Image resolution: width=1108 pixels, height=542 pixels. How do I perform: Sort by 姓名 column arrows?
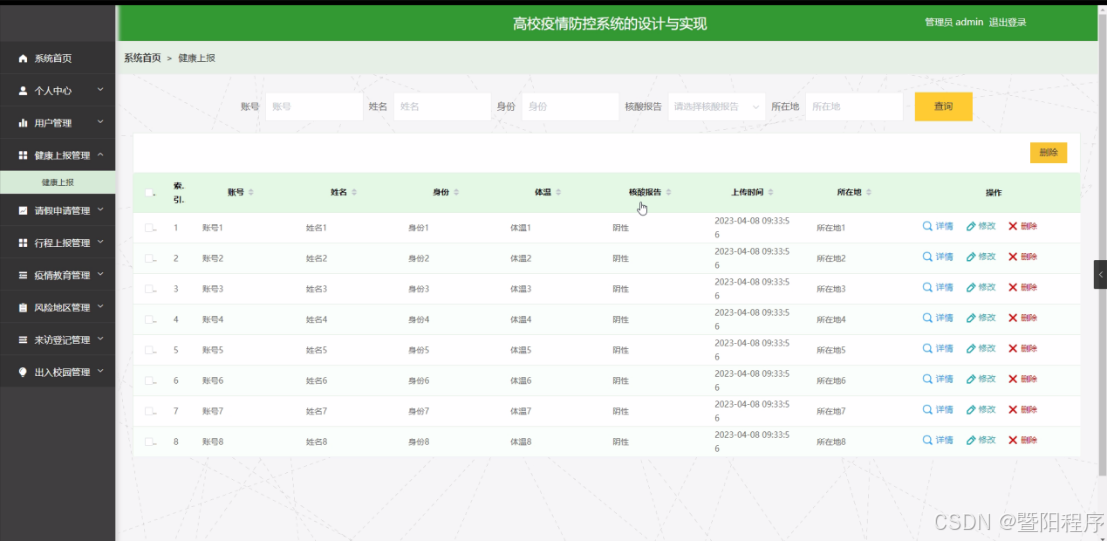[x=354, y=192]
